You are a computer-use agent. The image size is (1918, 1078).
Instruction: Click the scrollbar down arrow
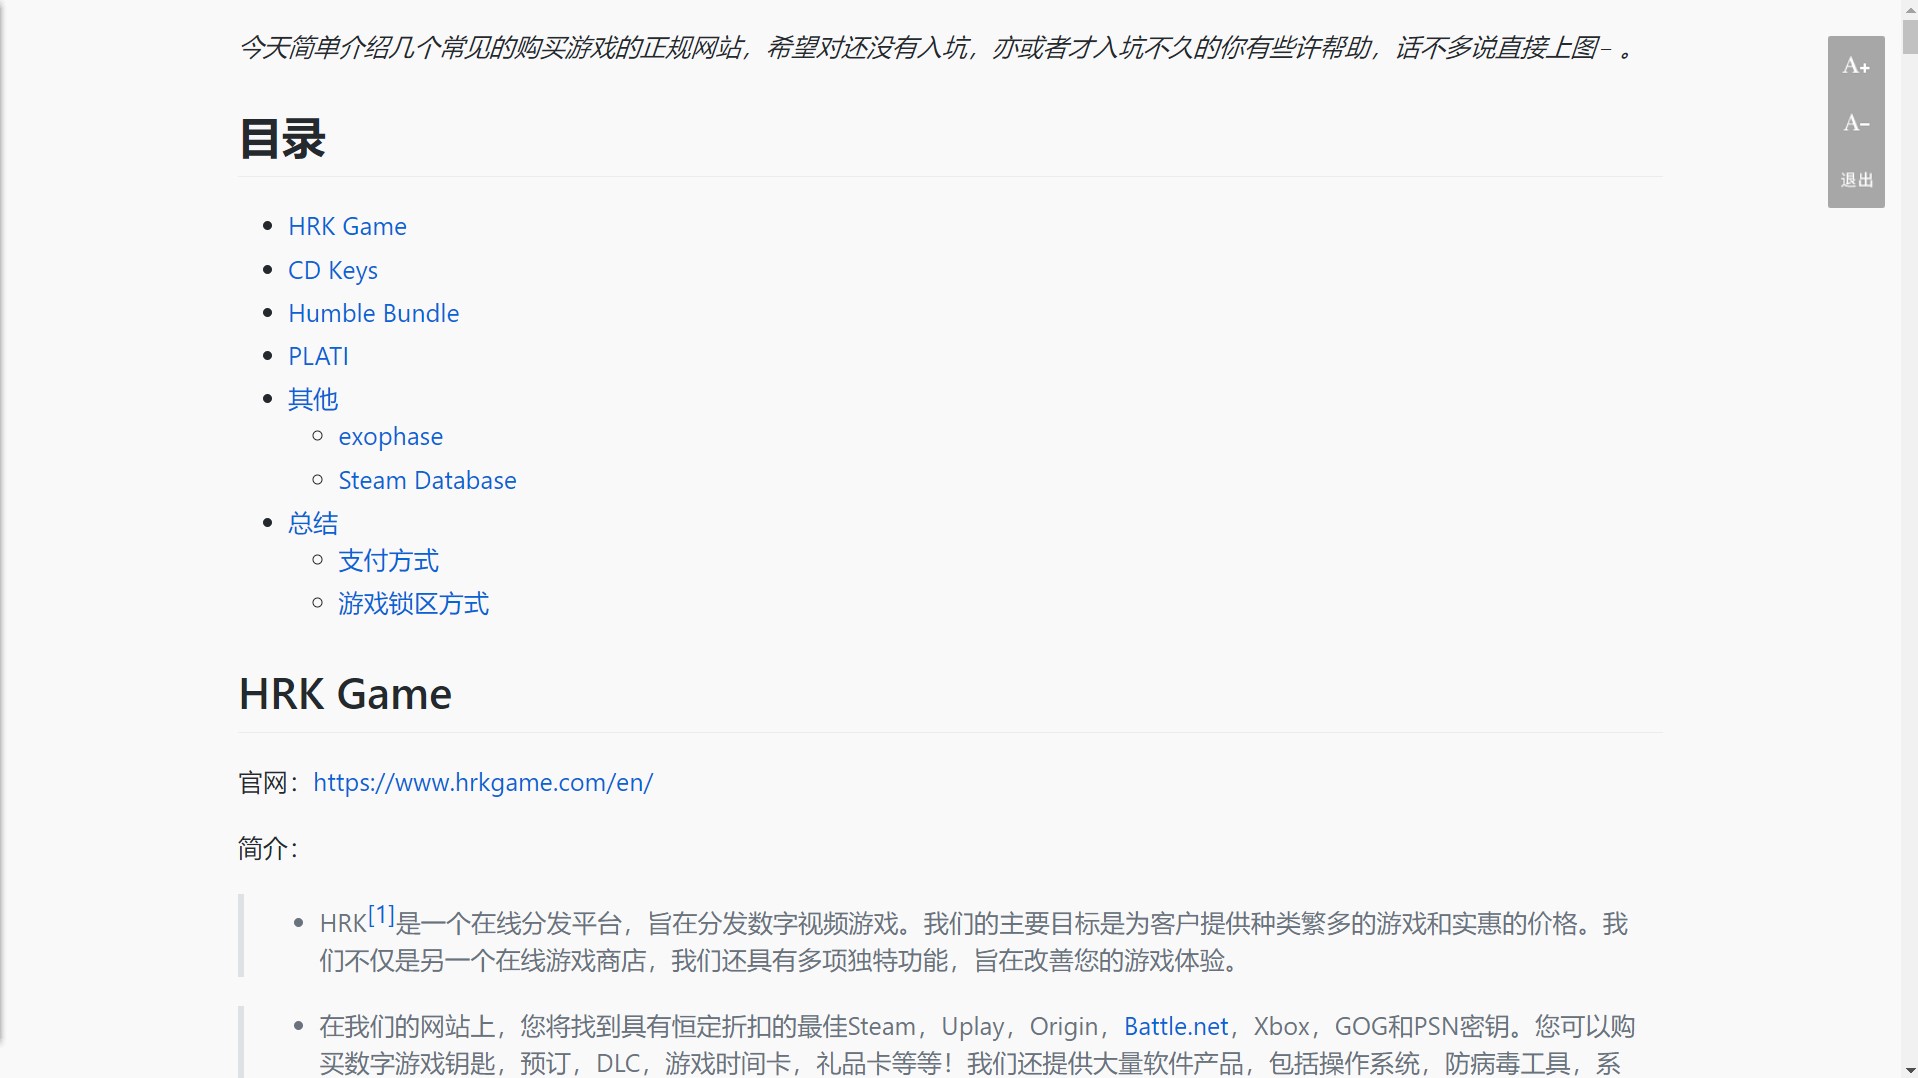click(x=1909, y=1069)
